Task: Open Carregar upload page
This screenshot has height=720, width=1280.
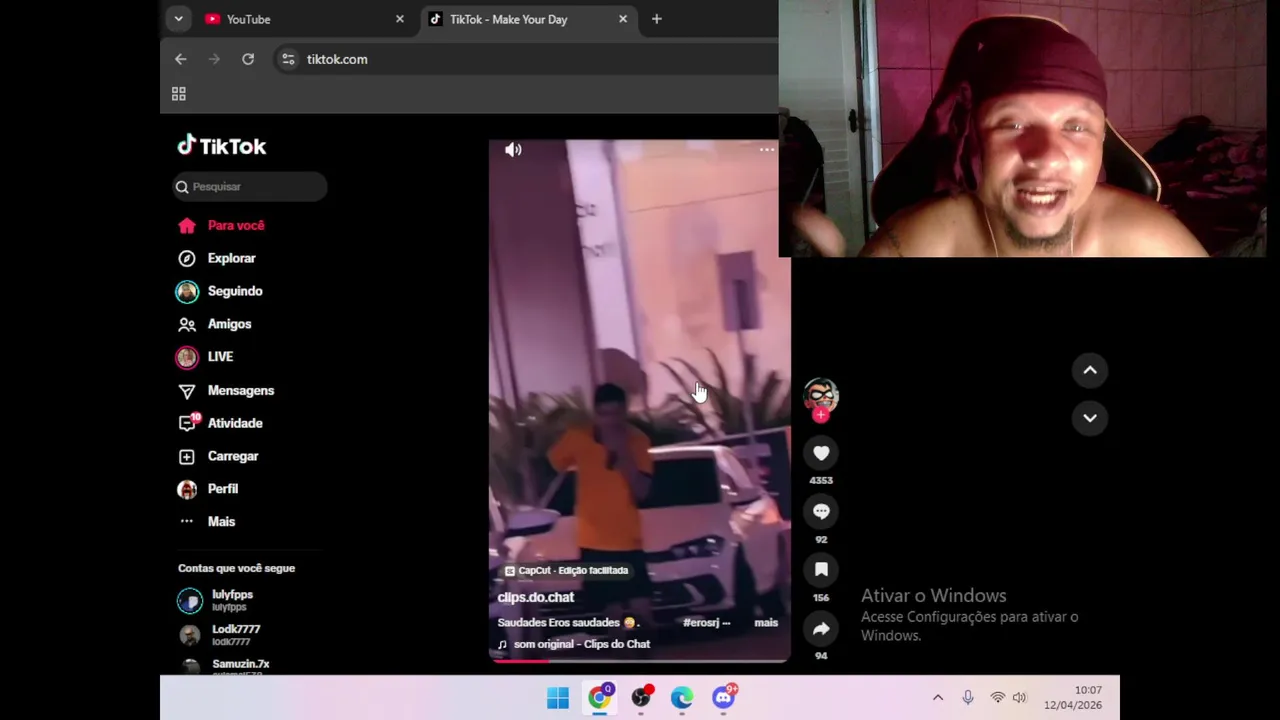Action: pos(218,456)
